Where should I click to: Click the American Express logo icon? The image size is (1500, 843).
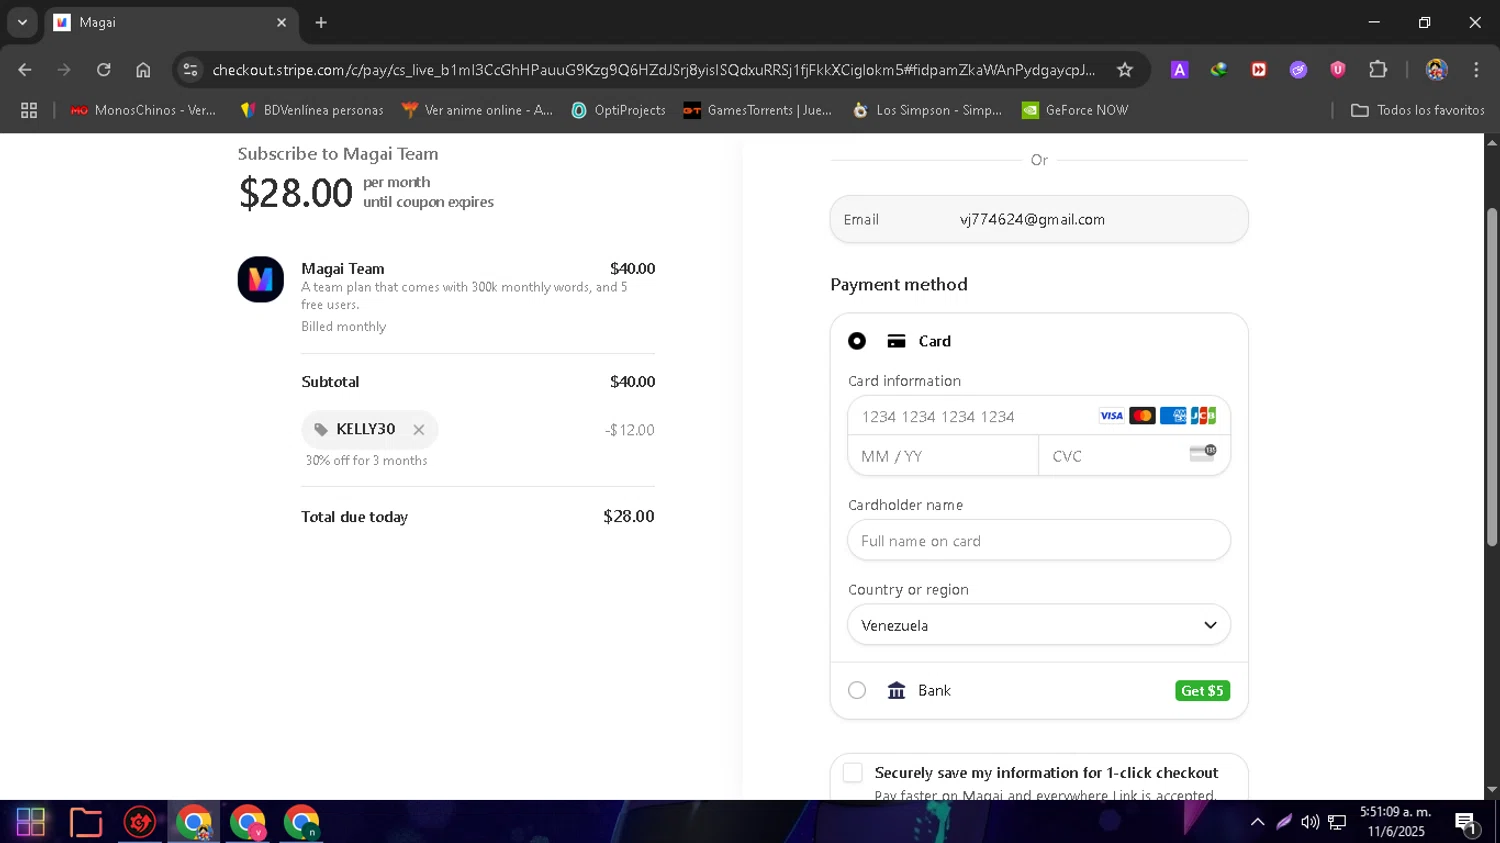1173,416
